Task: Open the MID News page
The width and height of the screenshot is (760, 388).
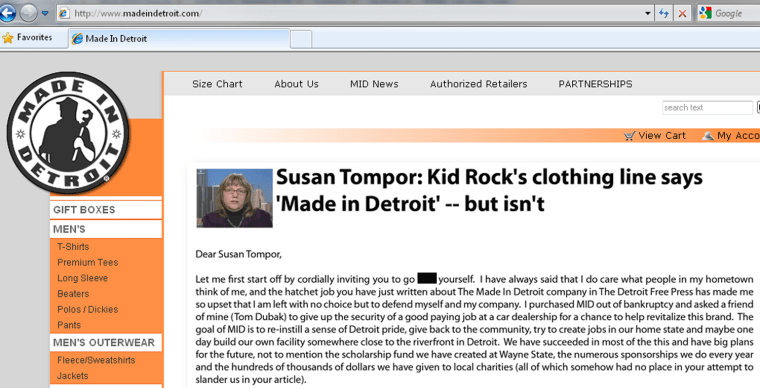Action: point(374,84)
